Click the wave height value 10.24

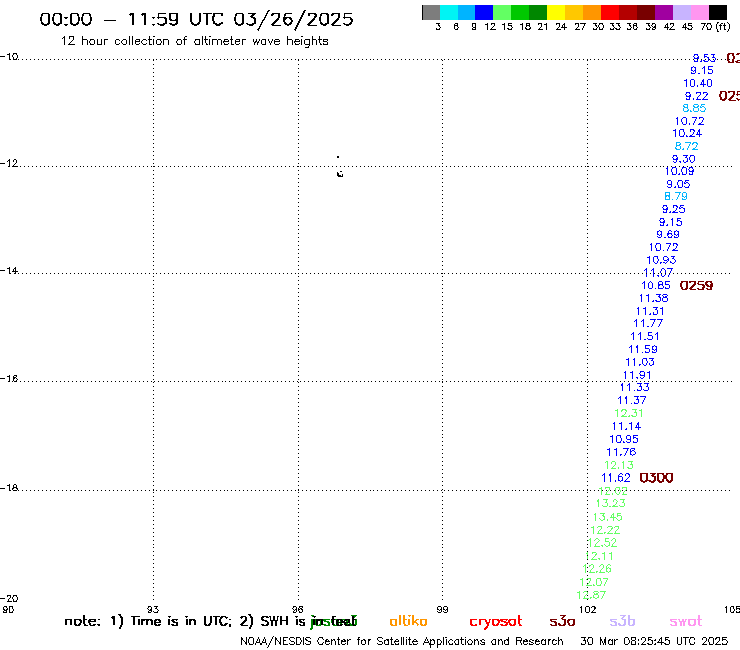tap(687, 134)
